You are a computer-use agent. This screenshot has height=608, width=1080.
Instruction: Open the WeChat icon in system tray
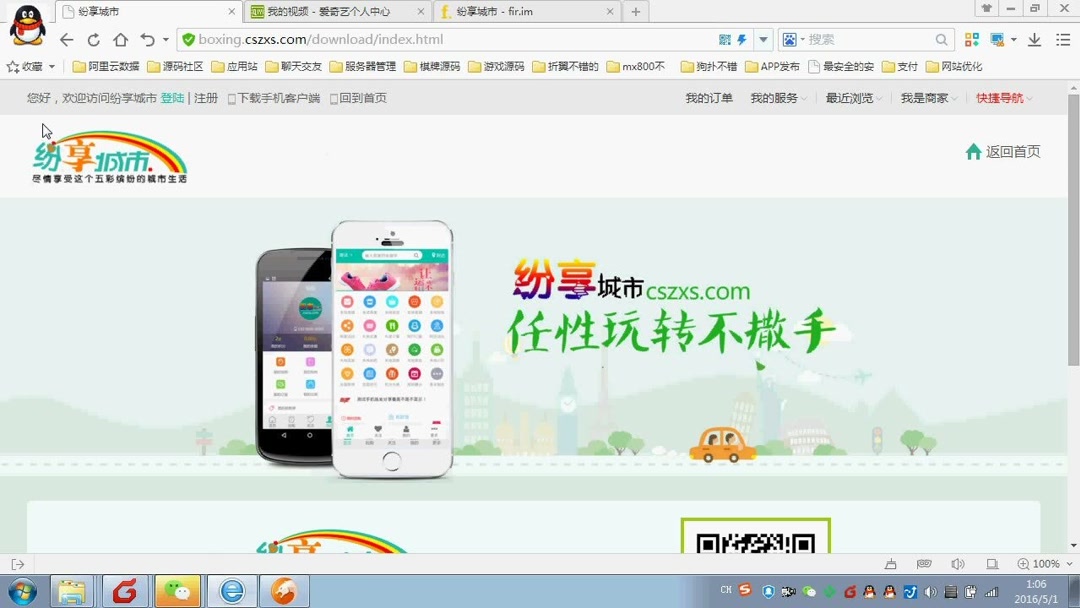point(808,591)
